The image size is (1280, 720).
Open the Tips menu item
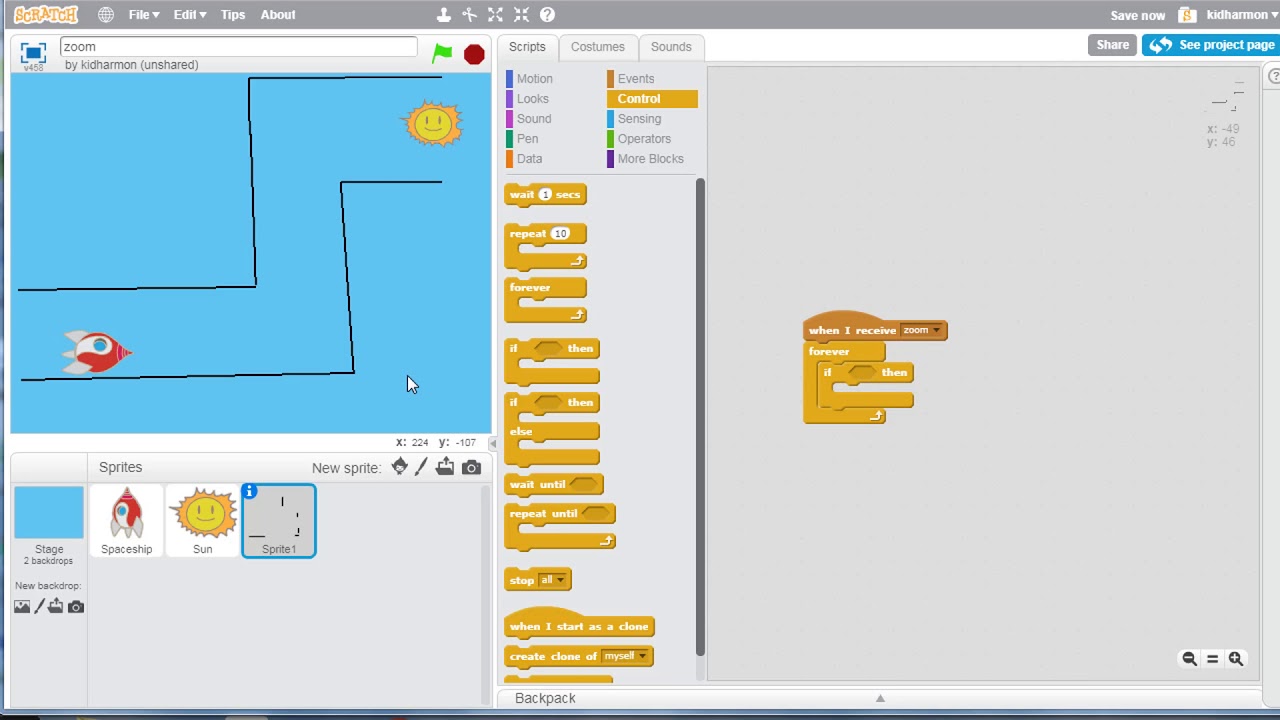point(233,15)
